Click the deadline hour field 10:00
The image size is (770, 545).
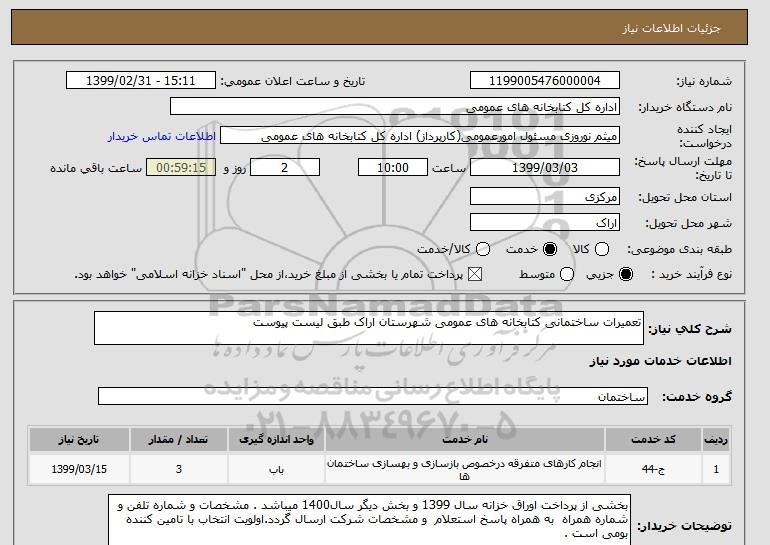[393, 167]
